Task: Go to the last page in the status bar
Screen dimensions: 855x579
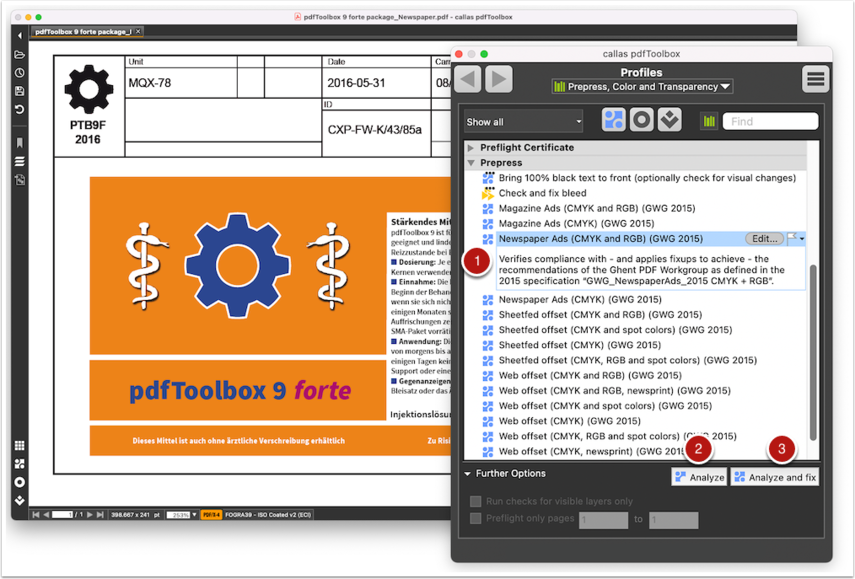Action: click(100, 515)
